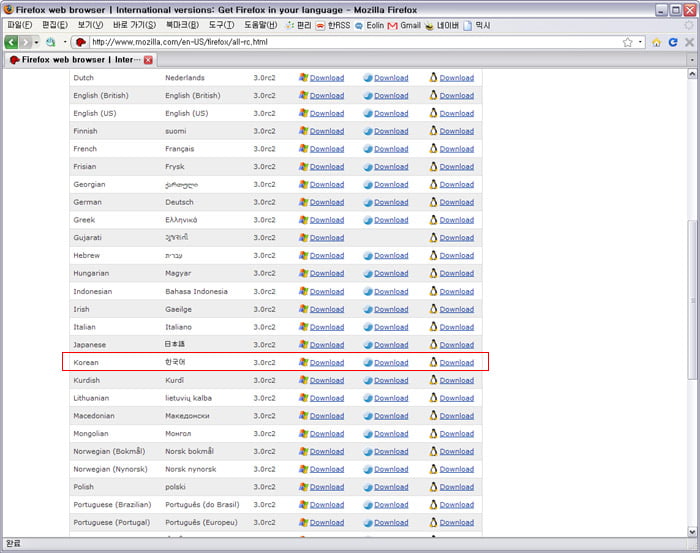The width and height of the screenshot is (700, 553).
Task: Click the Mac icon in the Italian row
Action: click(x=368, y=327)
